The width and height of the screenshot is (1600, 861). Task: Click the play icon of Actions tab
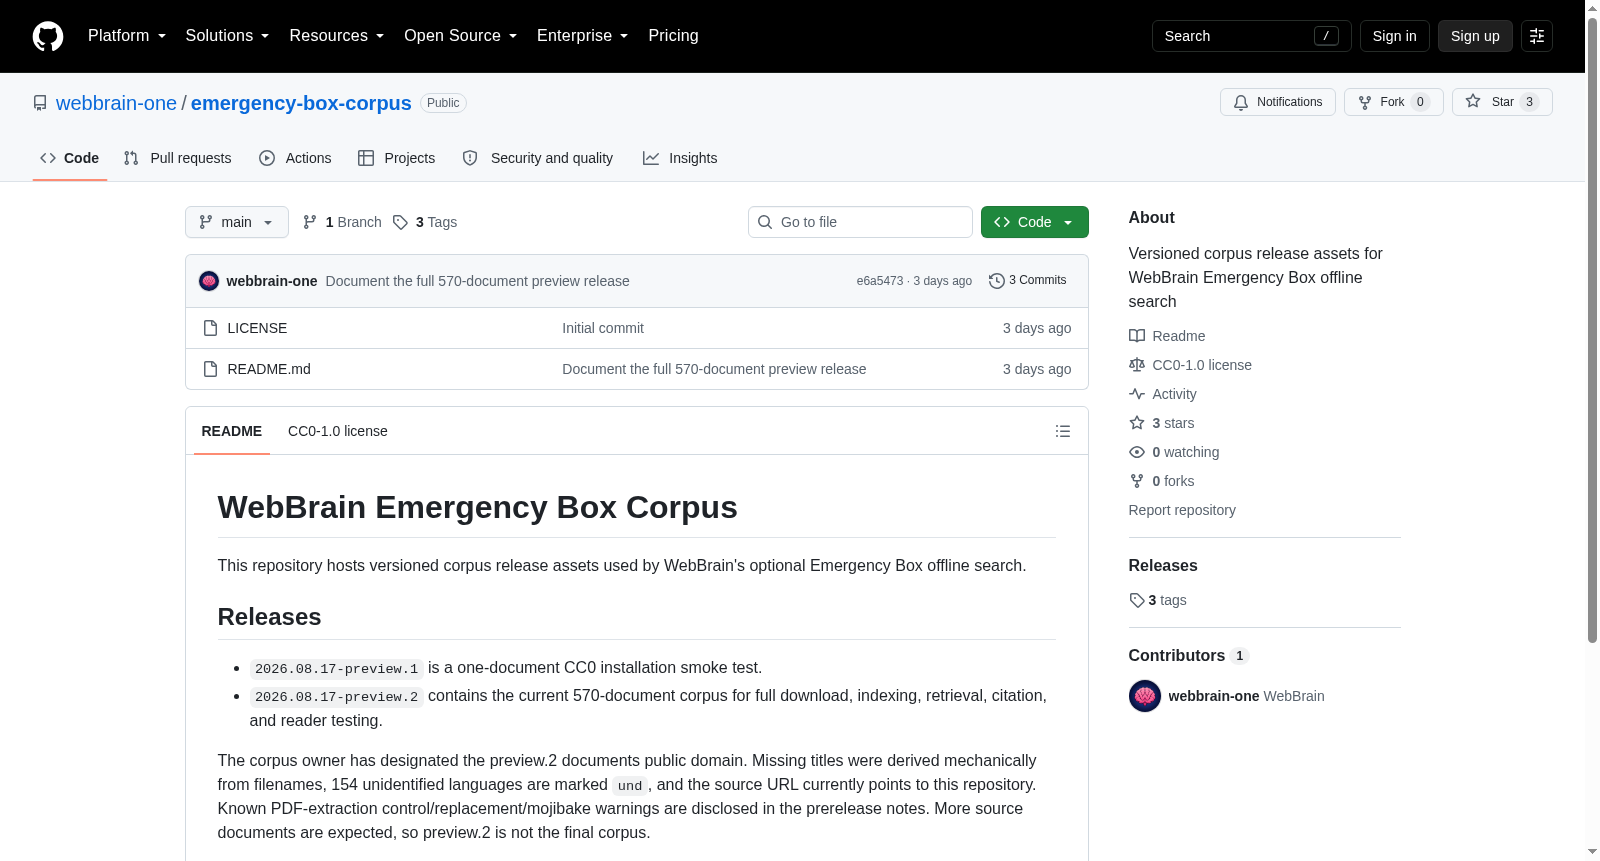267,158
